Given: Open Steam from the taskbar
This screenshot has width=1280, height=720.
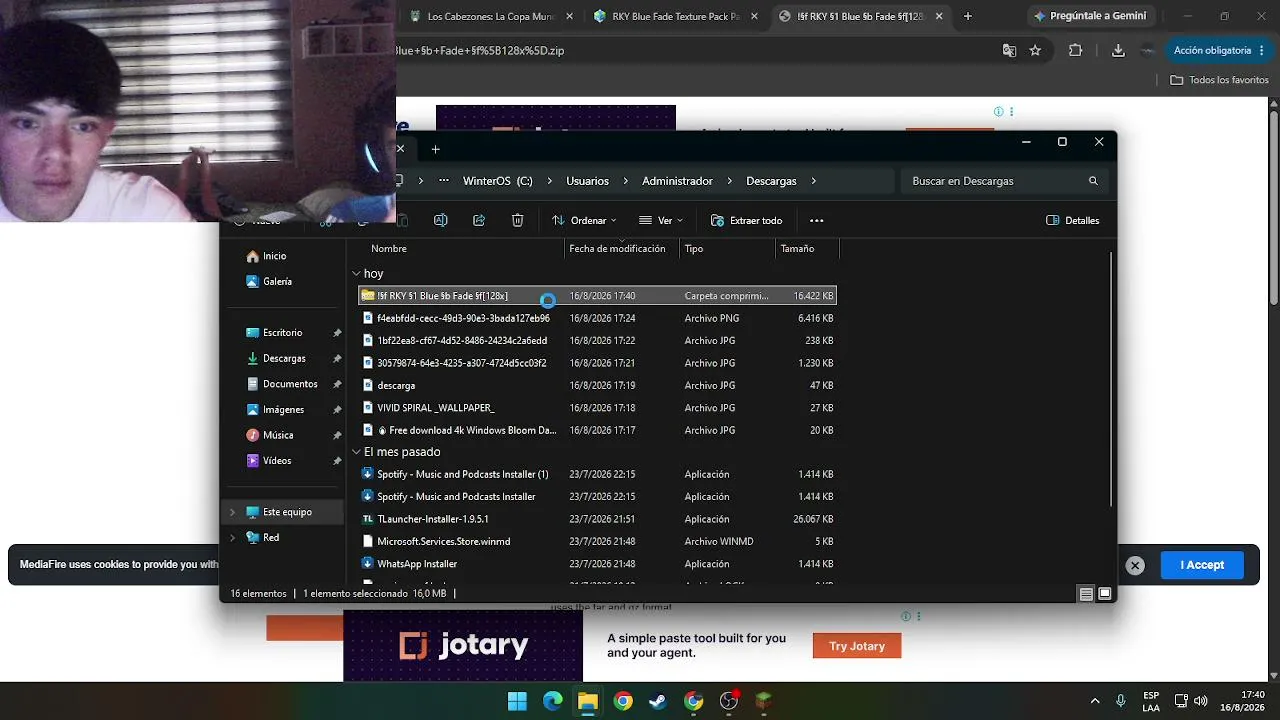Looking at the screenshot, I should coord(658,701).
